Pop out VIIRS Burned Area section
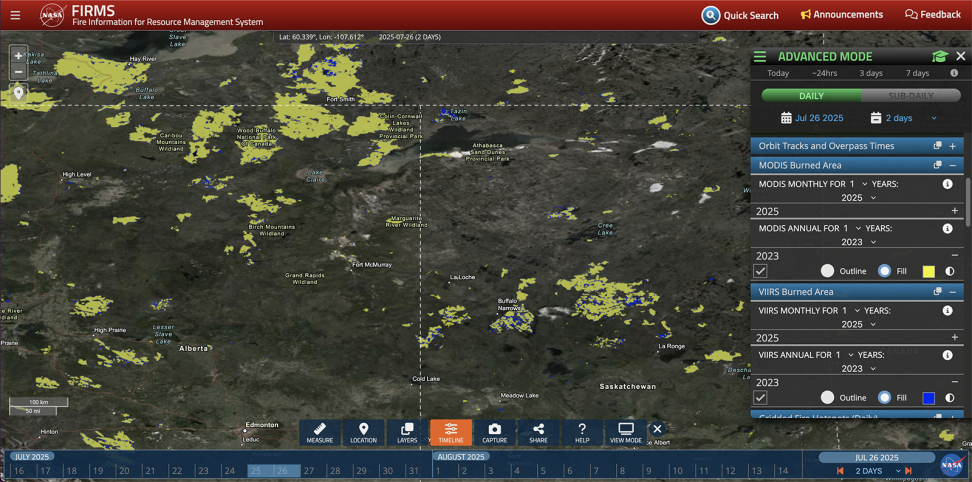 [x=938, y=291]
